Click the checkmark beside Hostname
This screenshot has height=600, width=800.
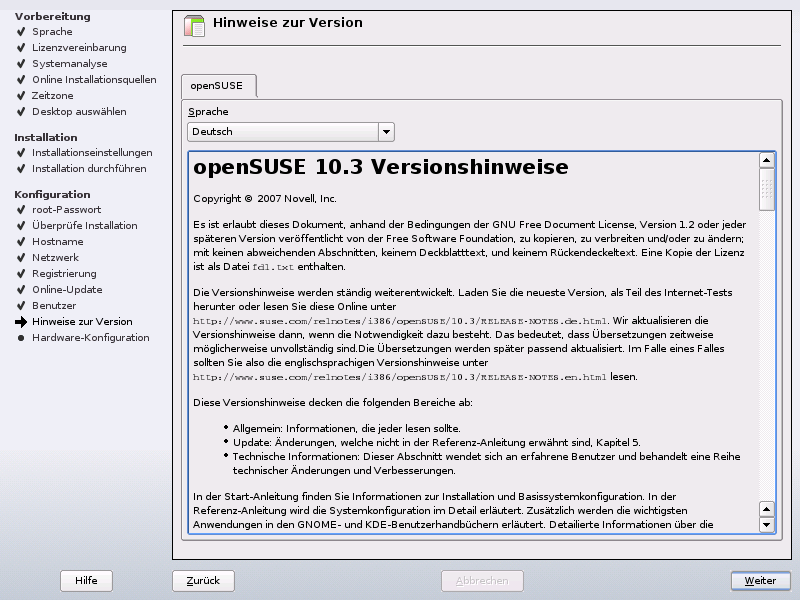click(x=21, y=242)
